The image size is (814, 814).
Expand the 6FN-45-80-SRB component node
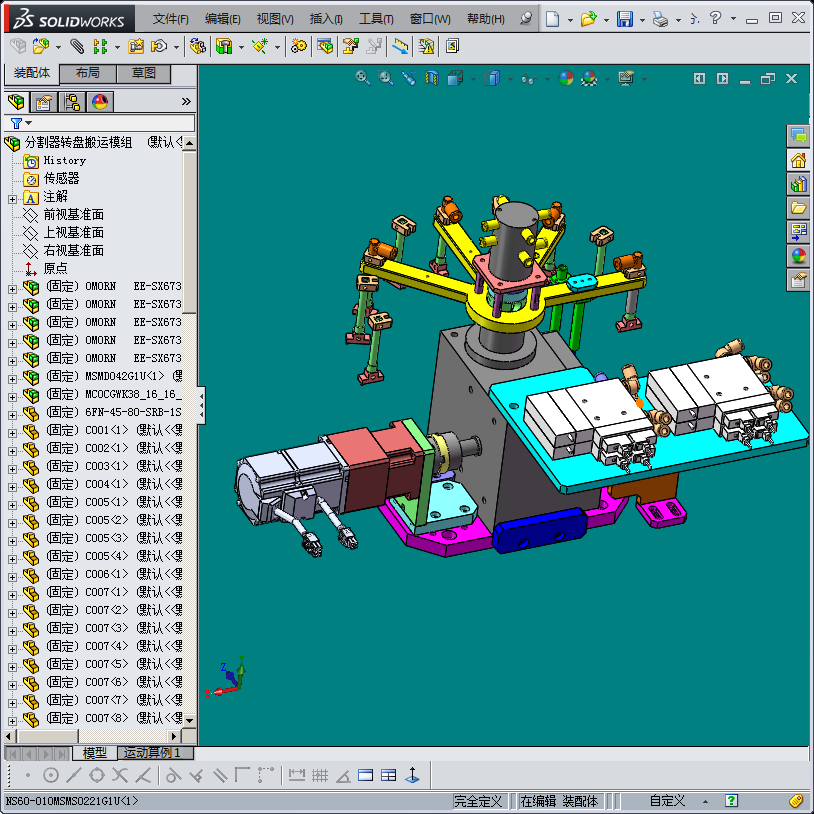[12, 415]
